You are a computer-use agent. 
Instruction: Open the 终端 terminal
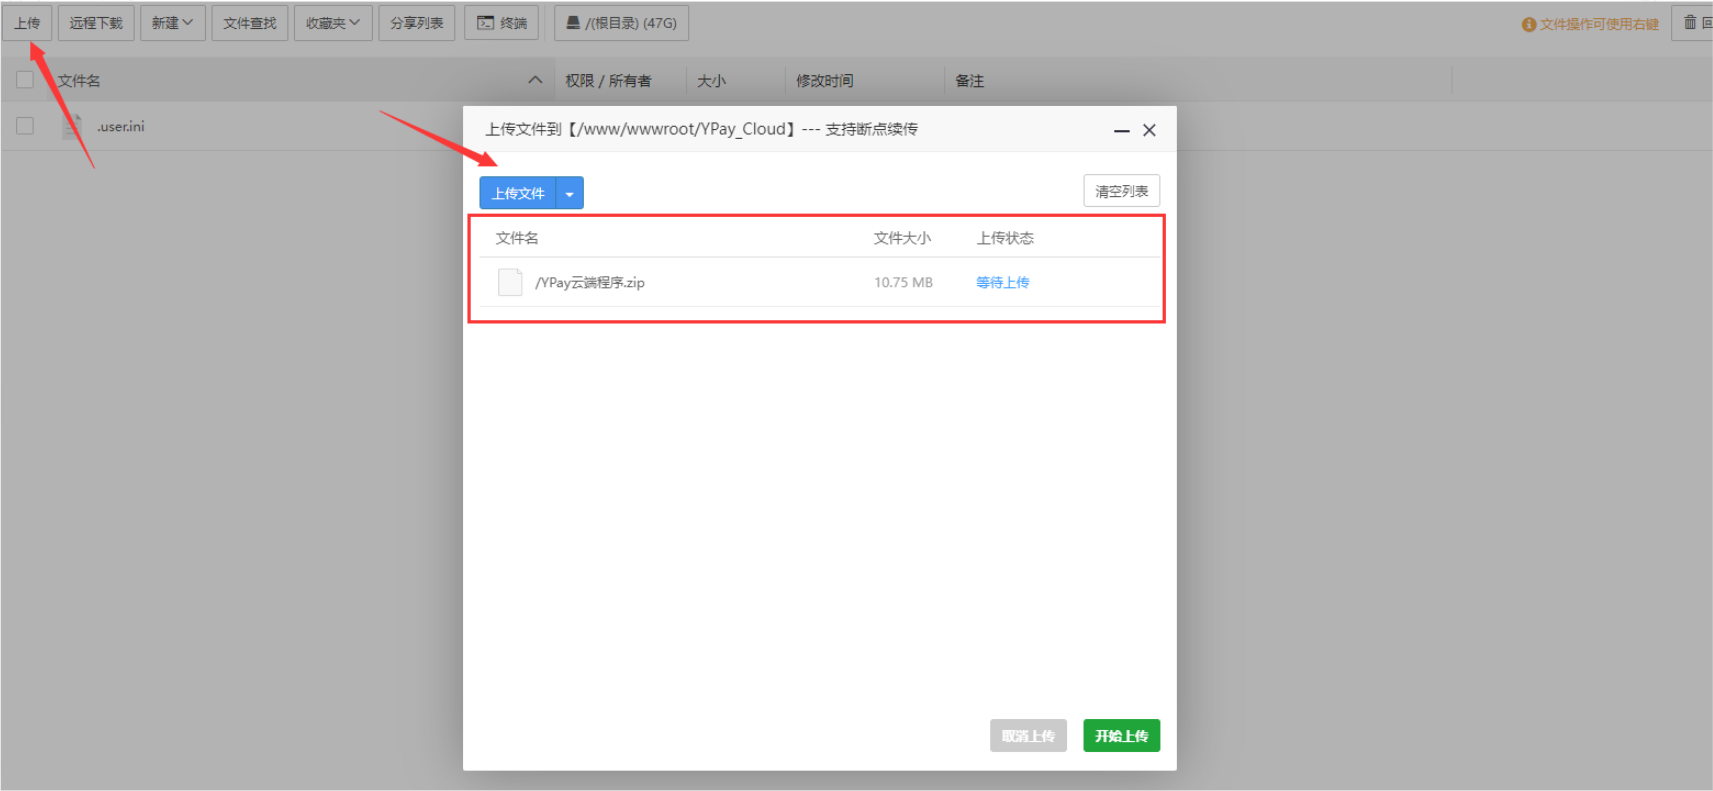(x=502, y=22)
